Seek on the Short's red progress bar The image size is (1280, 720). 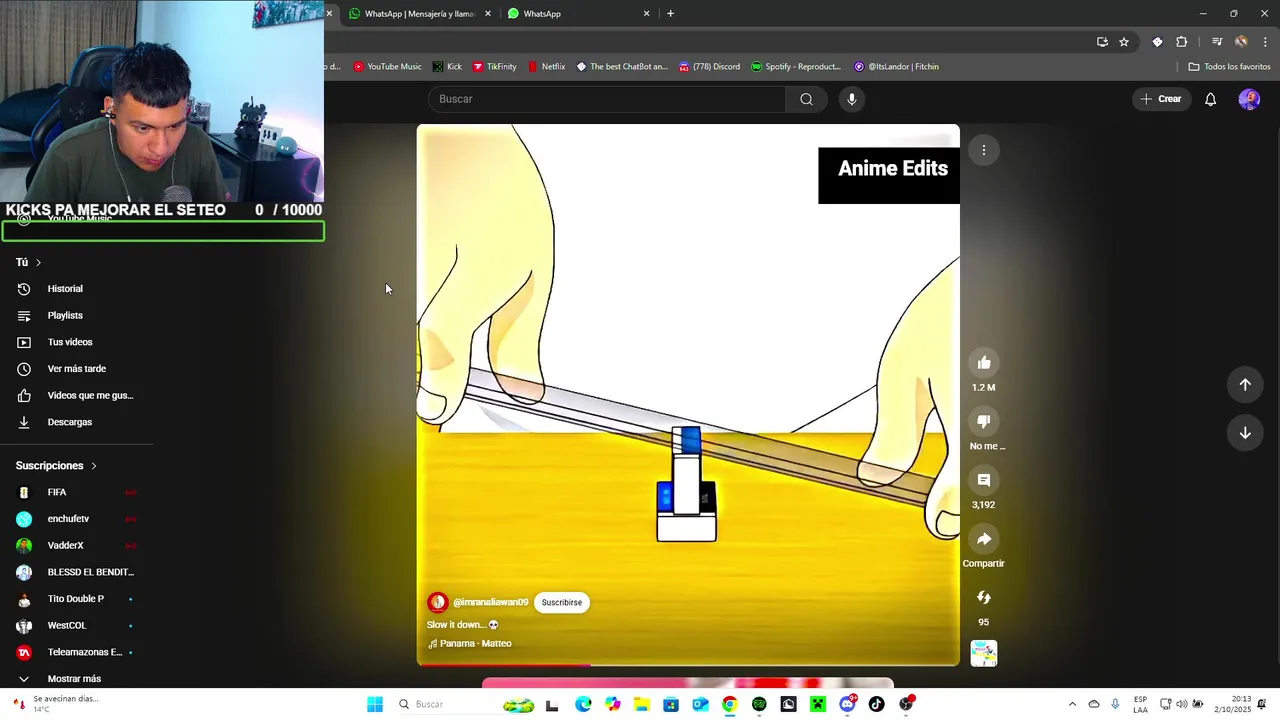click(688, 664)
